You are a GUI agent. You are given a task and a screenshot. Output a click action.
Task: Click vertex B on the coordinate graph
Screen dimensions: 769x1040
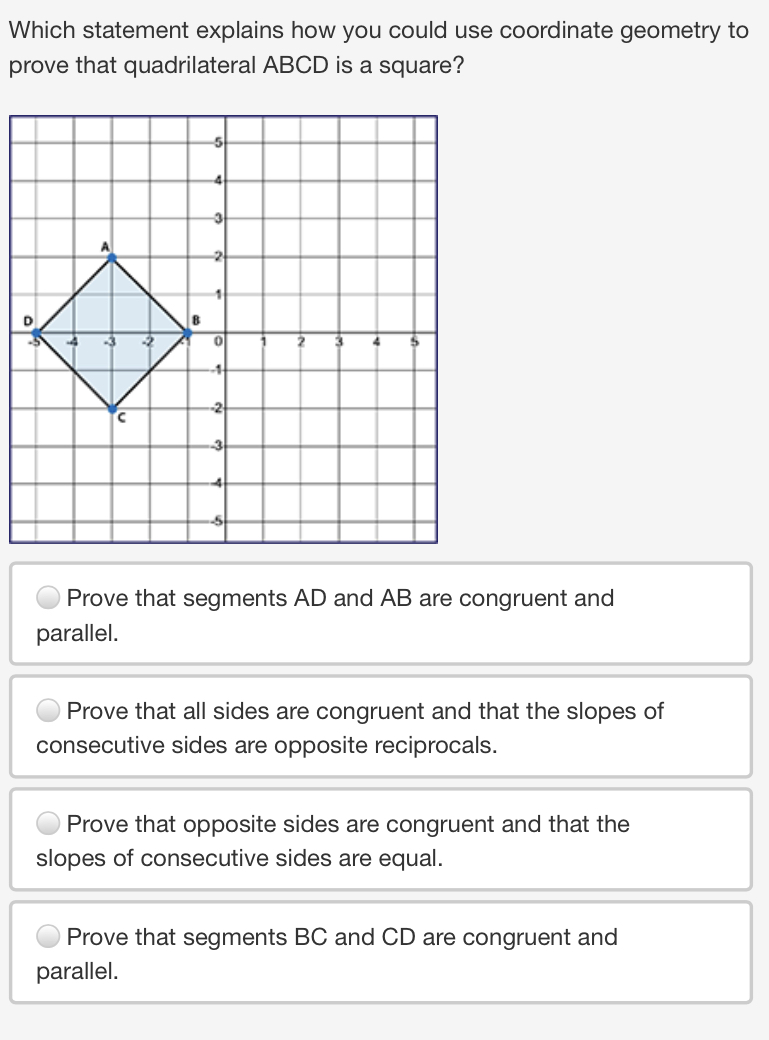point(186,332)
